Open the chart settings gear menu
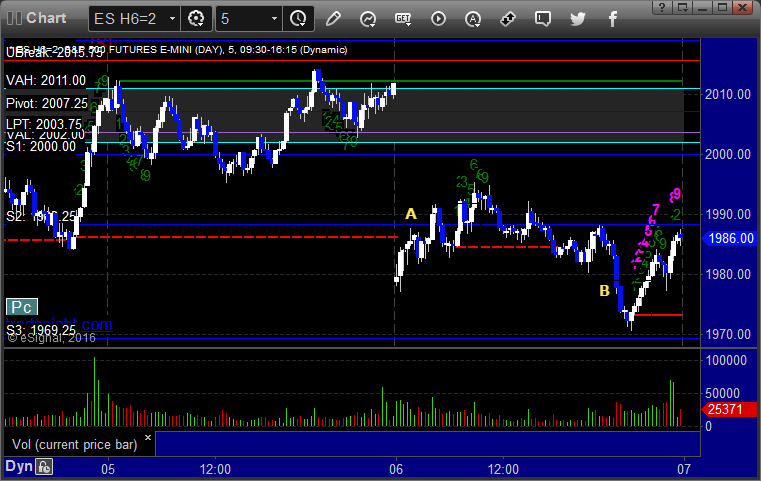 pos(196,19)
